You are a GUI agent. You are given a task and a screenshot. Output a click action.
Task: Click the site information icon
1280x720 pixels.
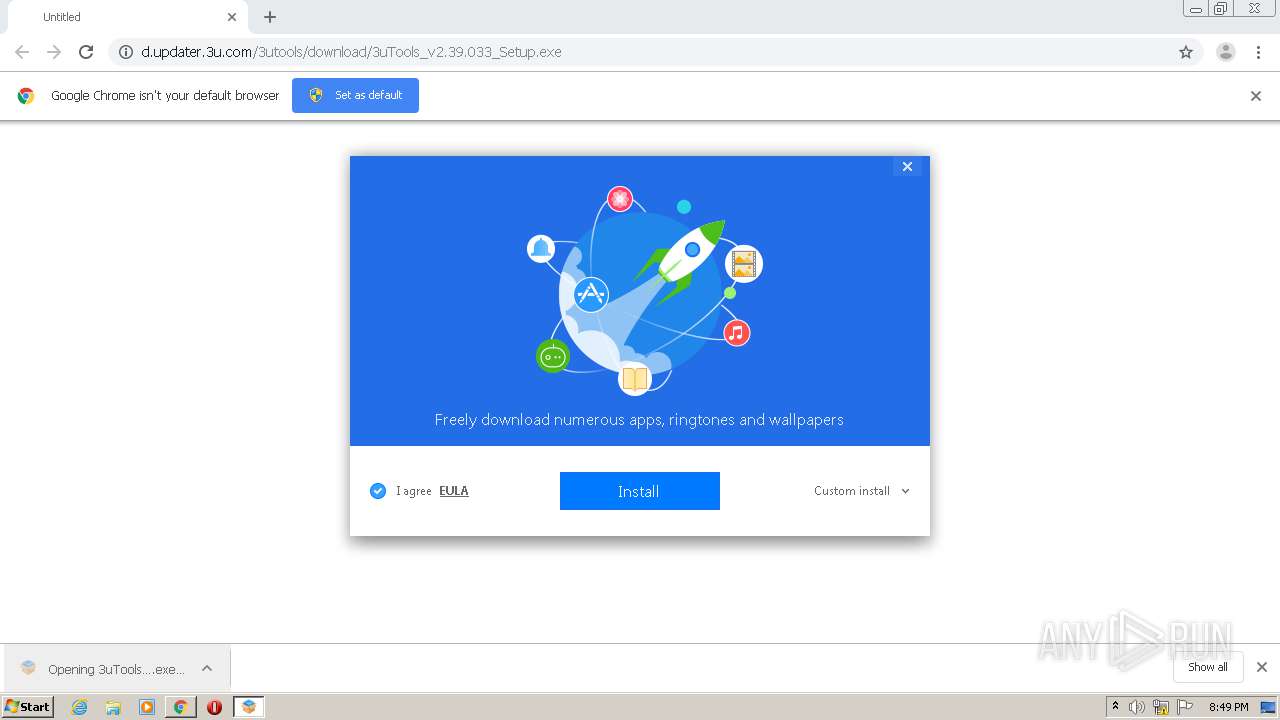[x=126, y=52]
